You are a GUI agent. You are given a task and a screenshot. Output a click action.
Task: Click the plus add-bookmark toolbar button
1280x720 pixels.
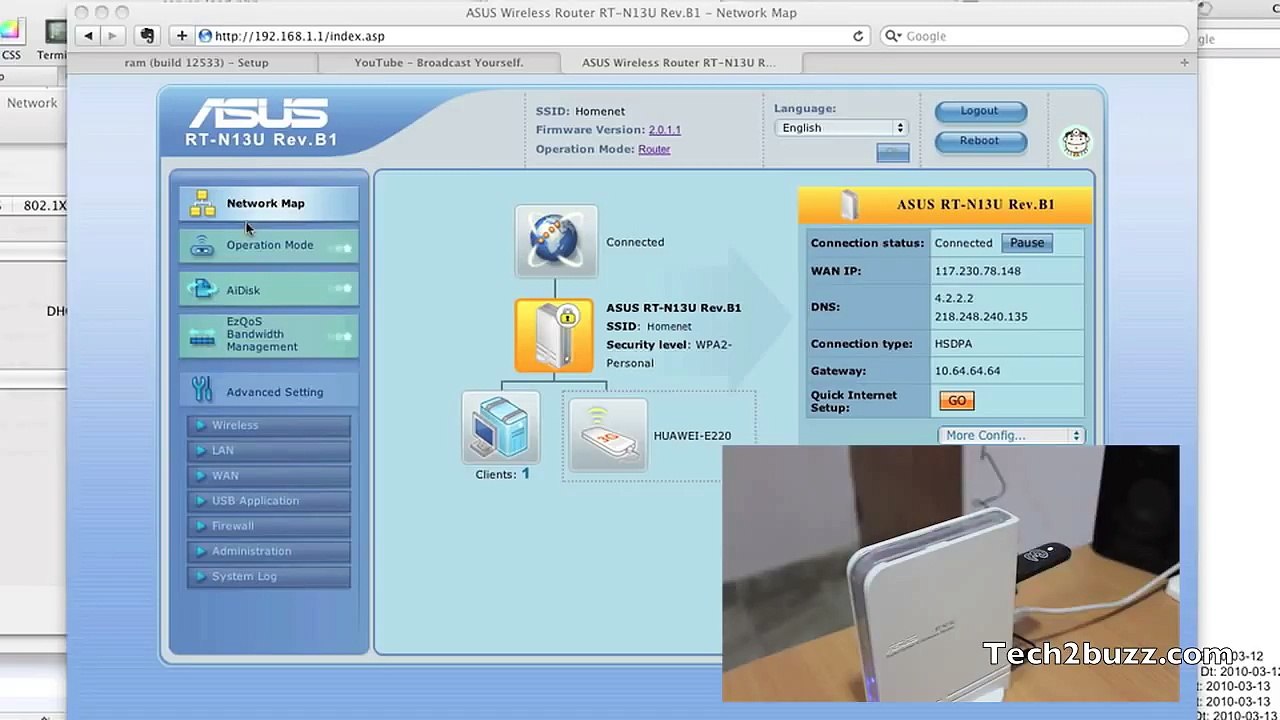[x=181, y=36]
